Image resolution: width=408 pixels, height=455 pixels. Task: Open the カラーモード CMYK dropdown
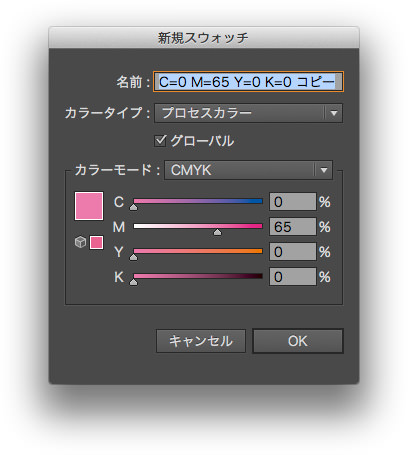(x=248, y=170)
